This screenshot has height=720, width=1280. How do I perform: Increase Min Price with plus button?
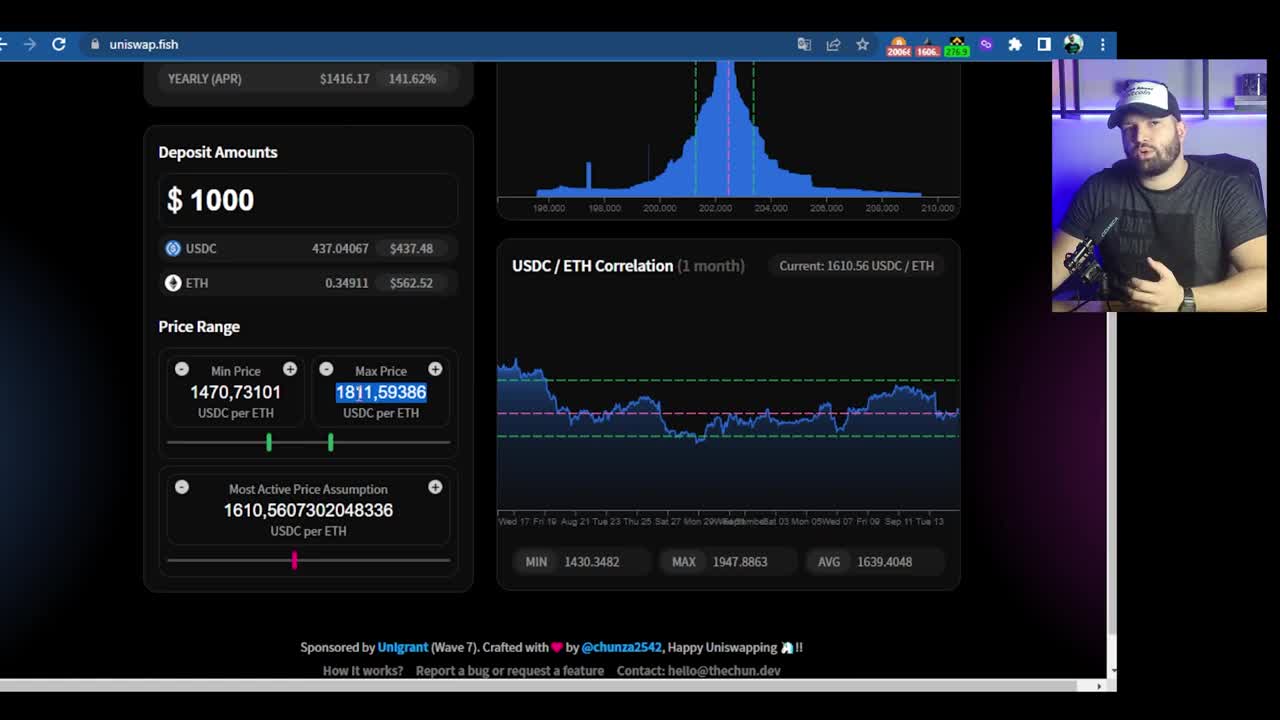[290, 369]
